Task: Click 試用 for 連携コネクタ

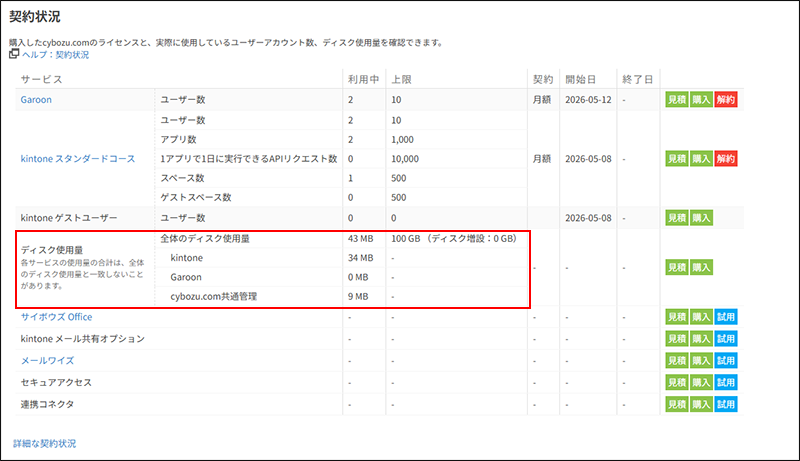Action: click(x=726, y=405)
